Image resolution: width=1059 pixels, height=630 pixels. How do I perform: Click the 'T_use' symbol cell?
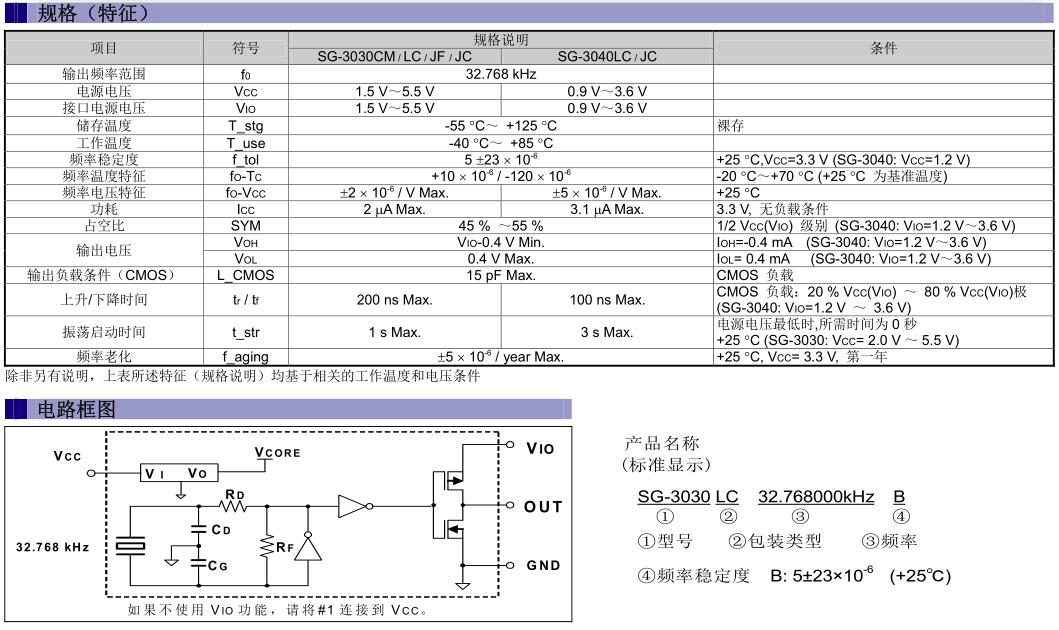[x=246, y=143]
